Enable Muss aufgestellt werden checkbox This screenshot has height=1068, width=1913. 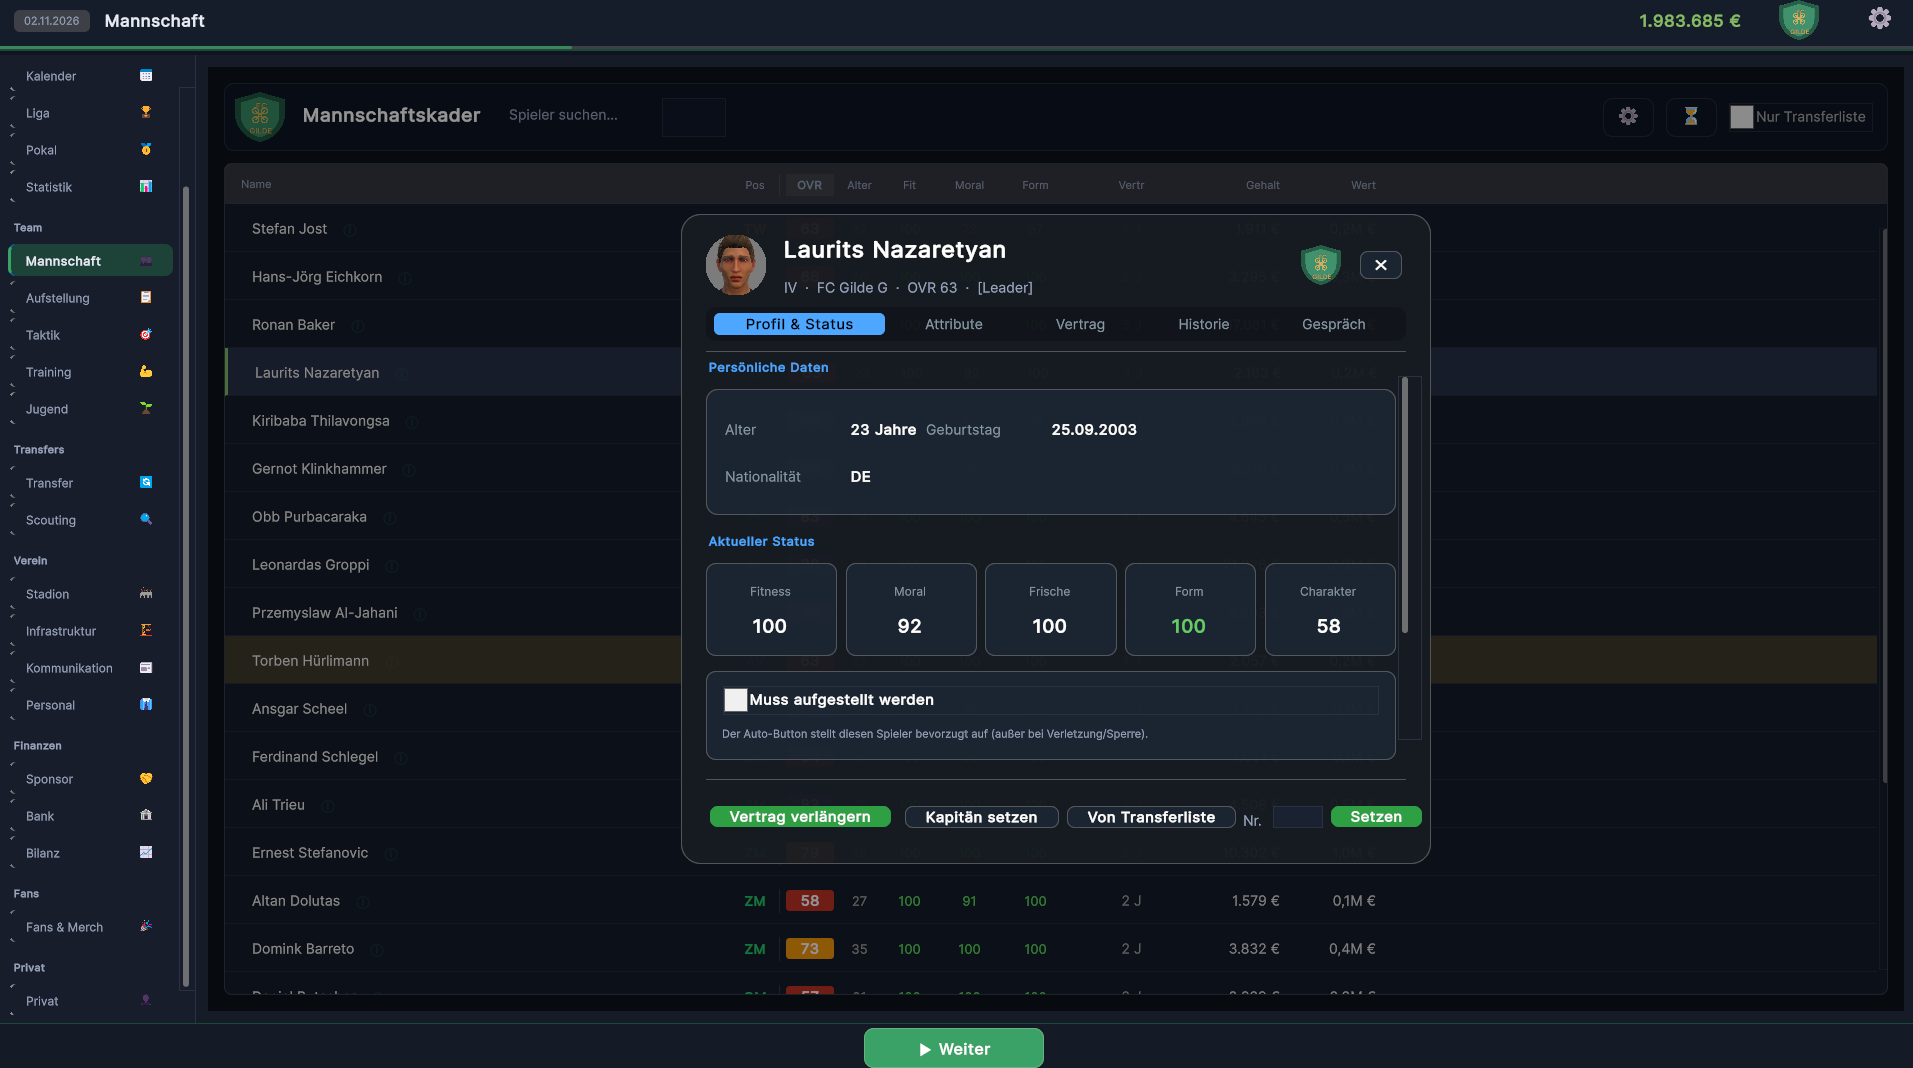pyautogui.click(x=736, y=700)
